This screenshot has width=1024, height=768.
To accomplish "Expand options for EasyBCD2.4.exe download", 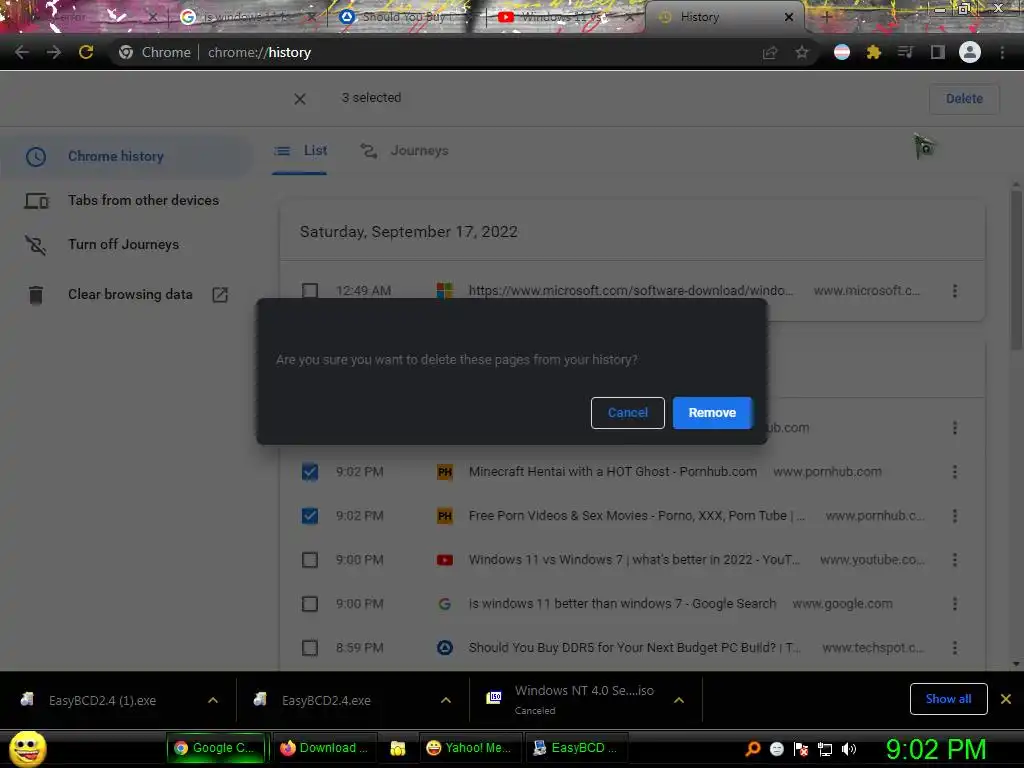I will click(446, 700).
